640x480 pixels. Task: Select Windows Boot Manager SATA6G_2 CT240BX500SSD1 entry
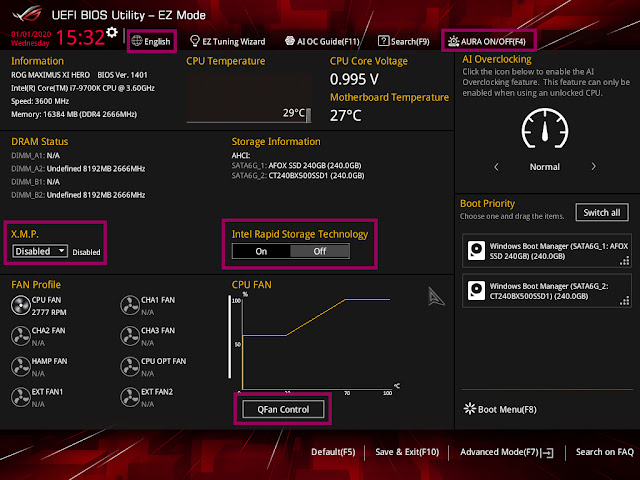547,291
